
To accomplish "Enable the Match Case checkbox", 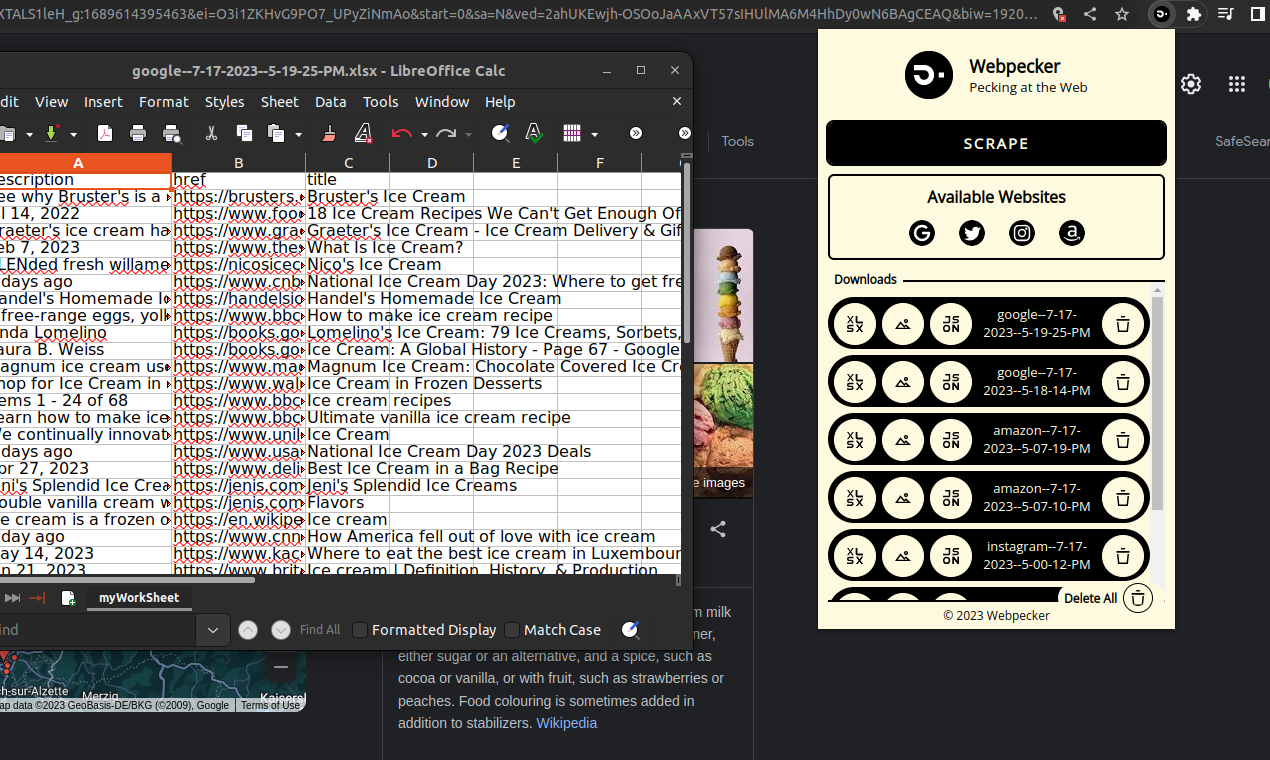I will tap(512, 630).
